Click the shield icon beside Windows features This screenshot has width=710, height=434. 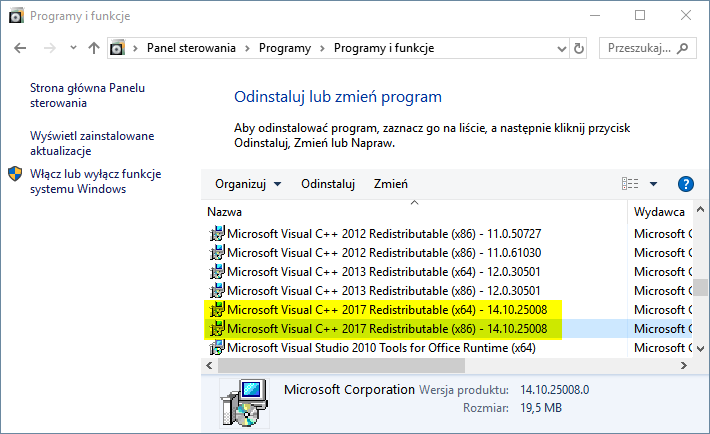click(15, 174)
